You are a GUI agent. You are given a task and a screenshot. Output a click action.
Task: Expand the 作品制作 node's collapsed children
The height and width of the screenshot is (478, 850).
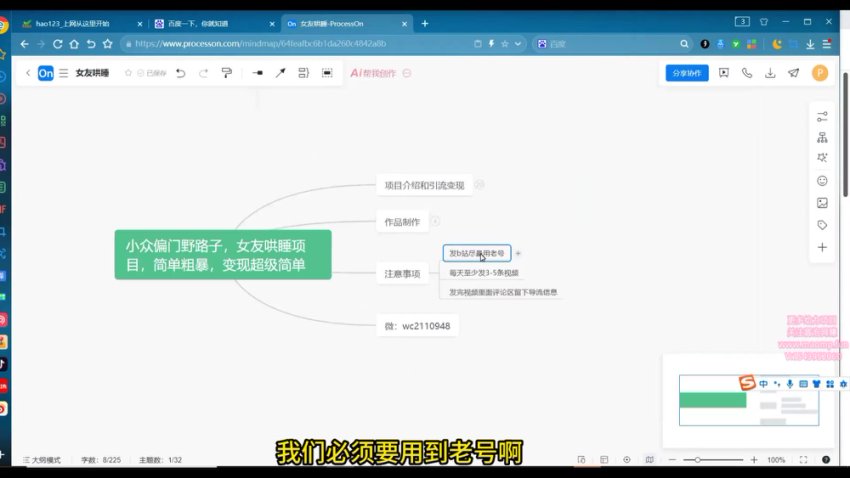tap(435, 221)
